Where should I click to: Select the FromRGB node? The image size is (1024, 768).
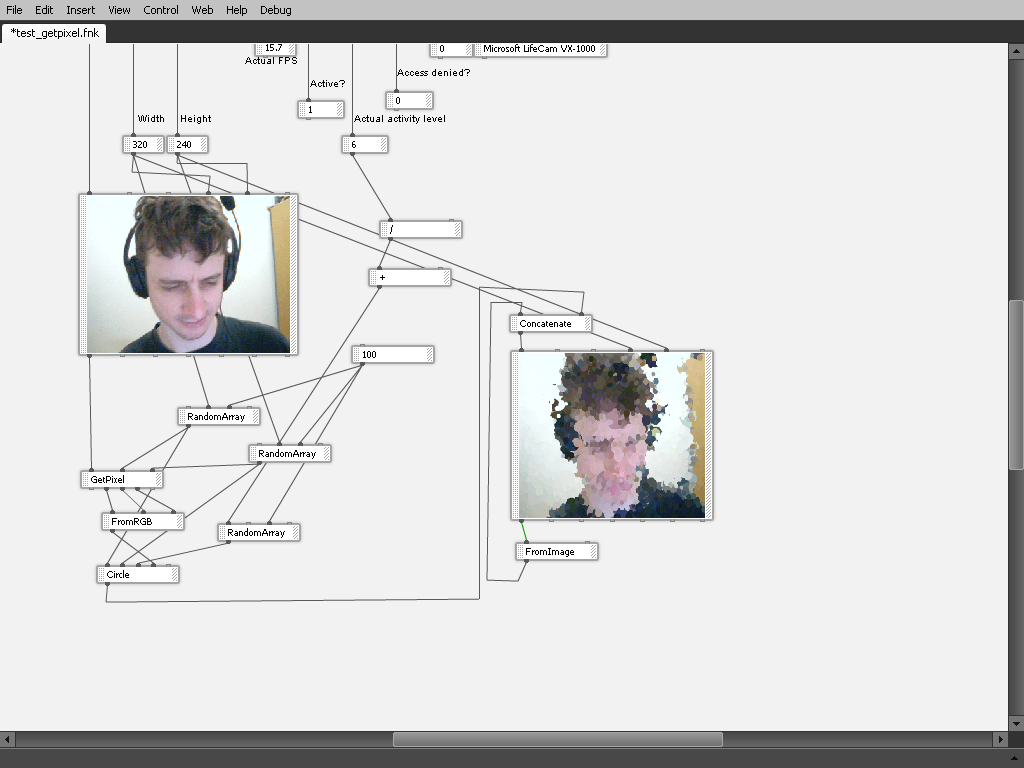pos(143,521)
